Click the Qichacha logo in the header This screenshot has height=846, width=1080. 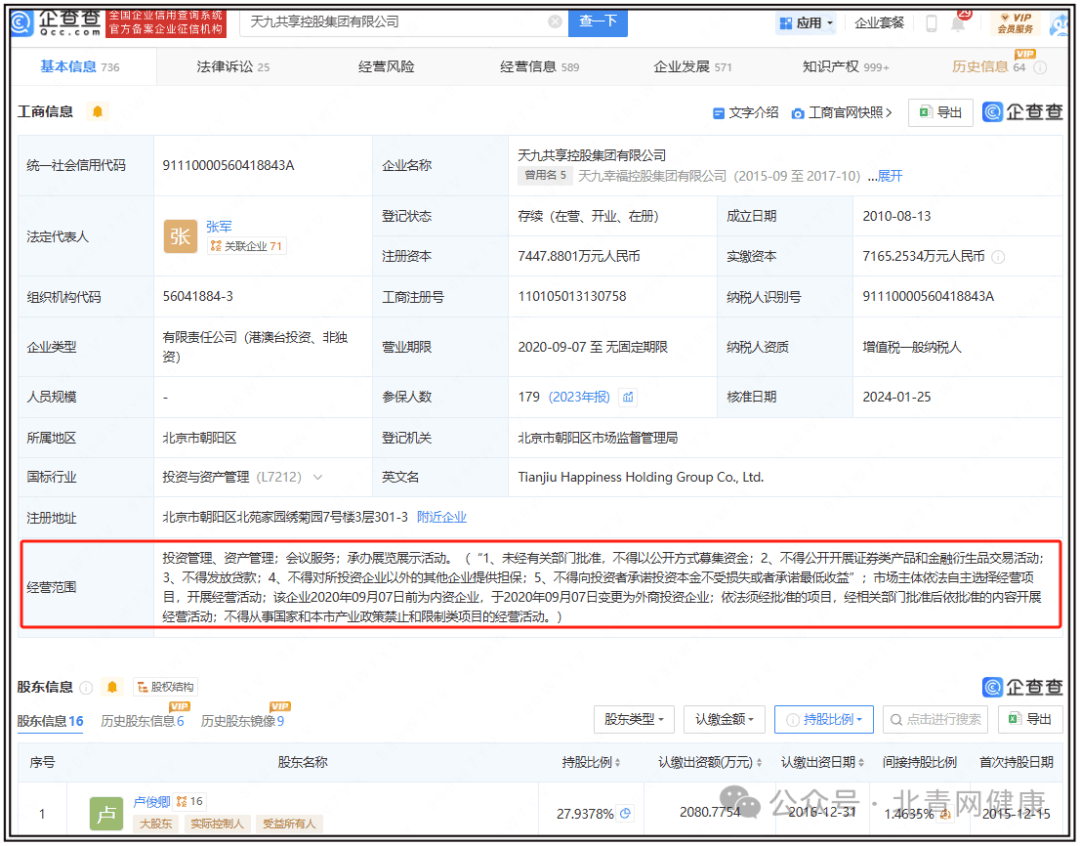point(56,23)
